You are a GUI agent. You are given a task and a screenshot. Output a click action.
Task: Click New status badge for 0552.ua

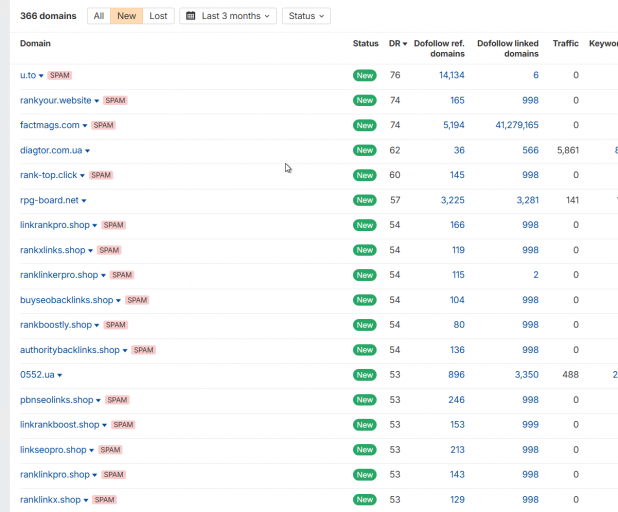[365, 375]
